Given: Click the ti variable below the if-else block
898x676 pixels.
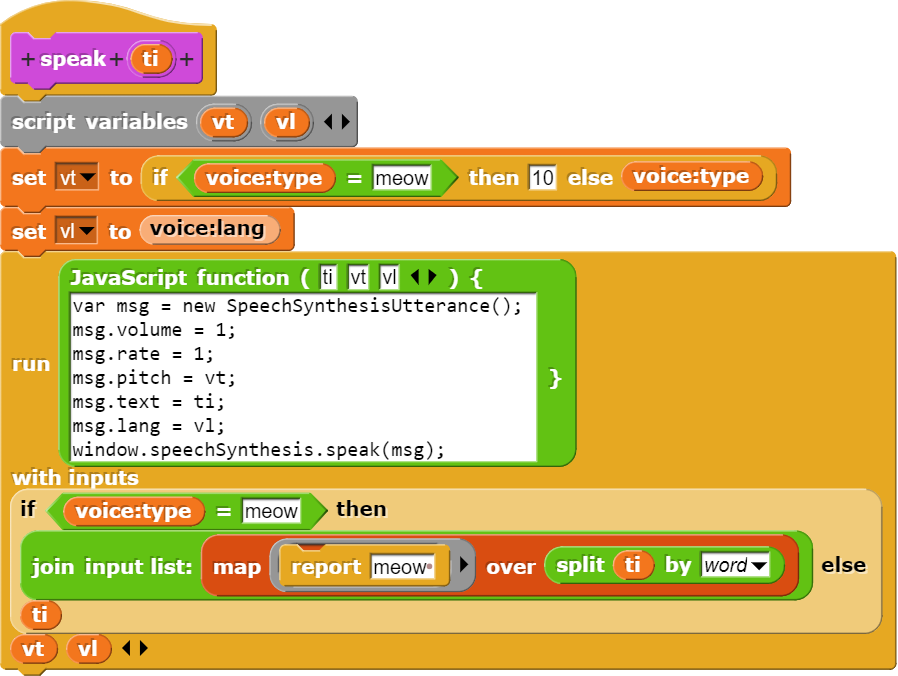Looking at the screenshot, I should [x=40, y=614].
